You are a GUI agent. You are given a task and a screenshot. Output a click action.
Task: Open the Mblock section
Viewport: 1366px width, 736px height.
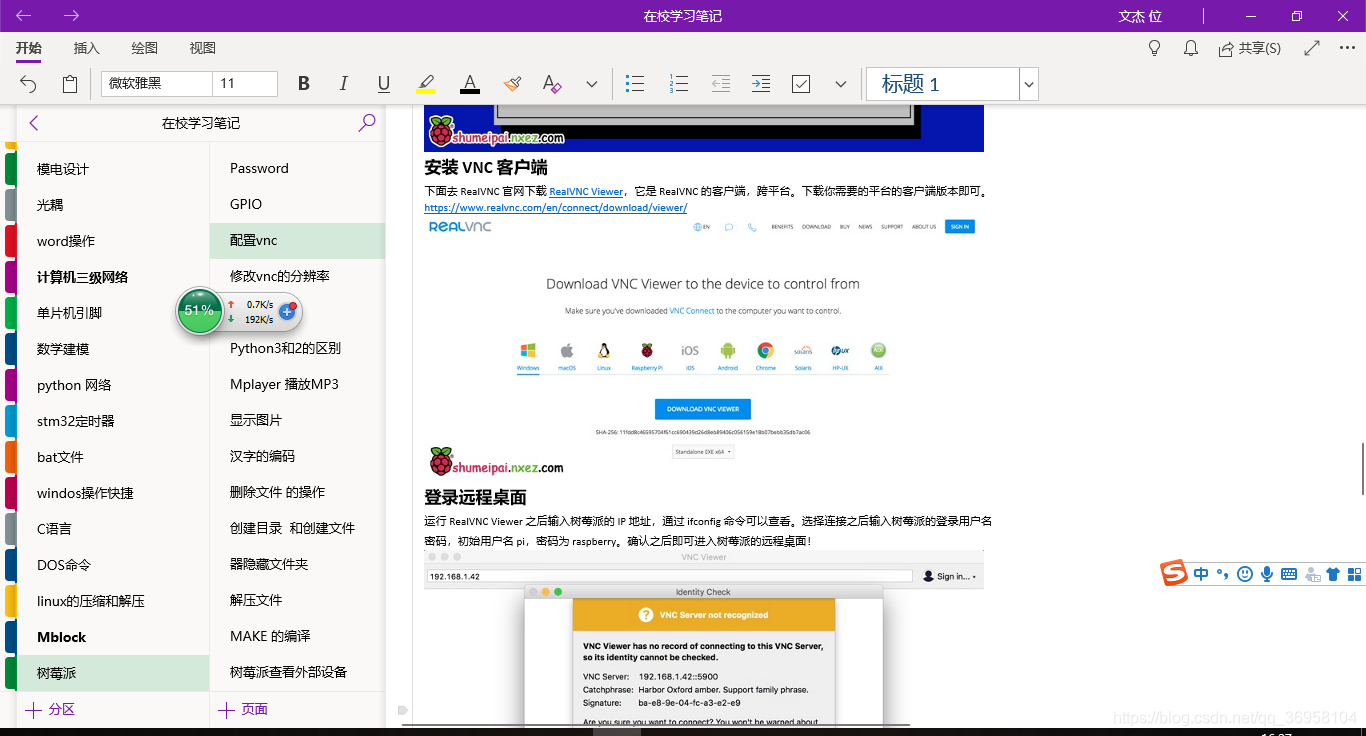click(x=113, y=637)
